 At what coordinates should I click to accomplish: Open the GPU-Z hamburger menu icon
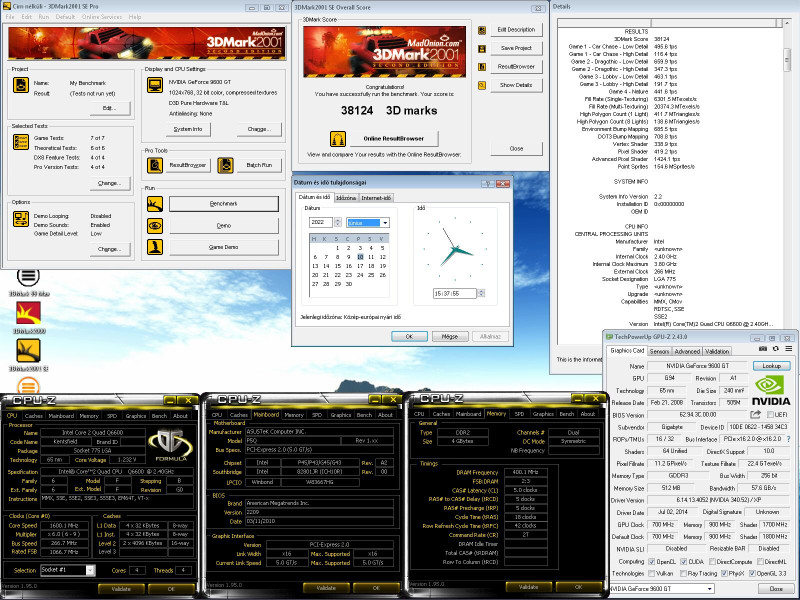pos(788,349)
